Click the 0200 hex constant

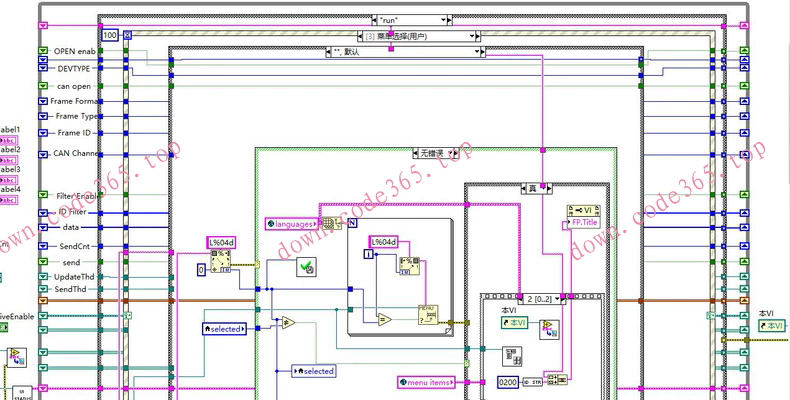[508, 382]
